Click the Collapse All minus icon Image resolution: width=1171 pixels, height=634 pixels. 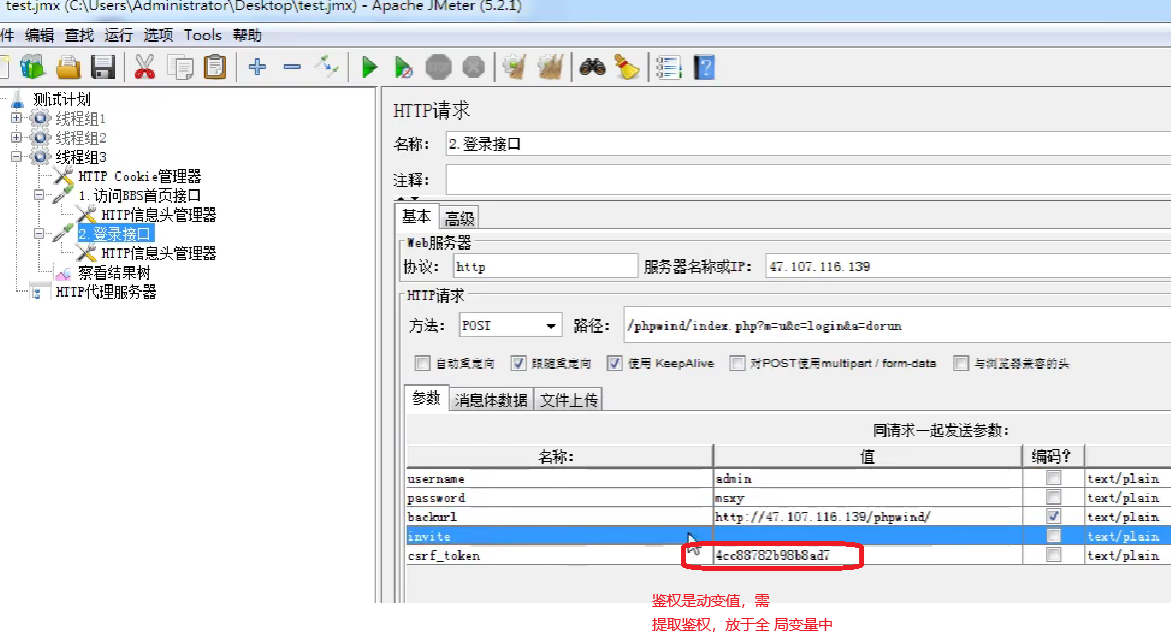(292, 67)
